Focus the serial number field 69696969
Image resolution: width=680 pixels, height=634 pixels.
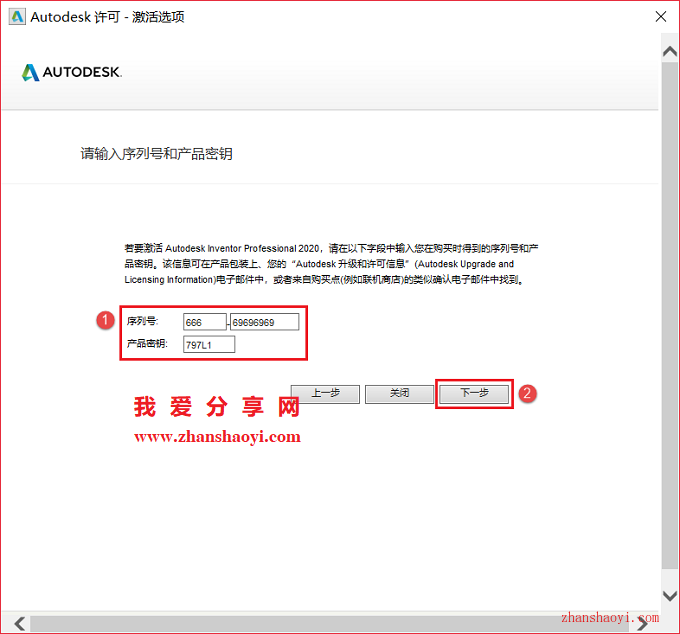click(x=265, y=322)
